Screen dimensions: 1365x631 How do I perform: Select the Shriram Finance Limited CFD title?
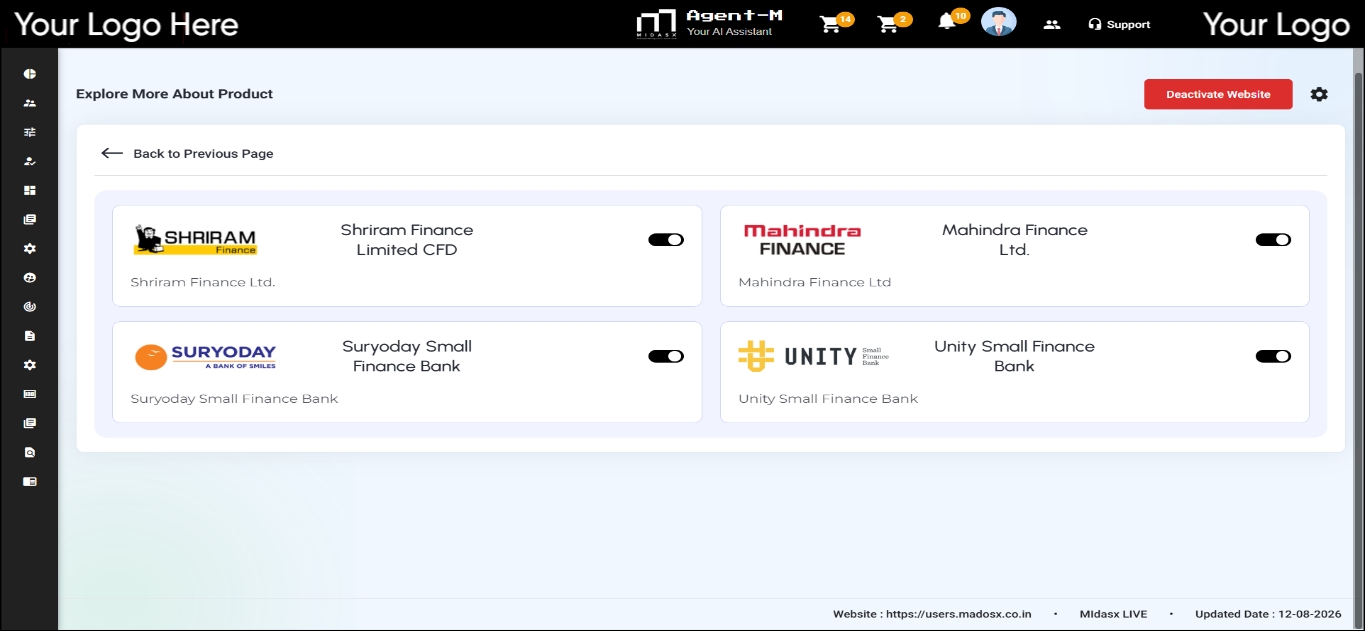tap(407, 240)
